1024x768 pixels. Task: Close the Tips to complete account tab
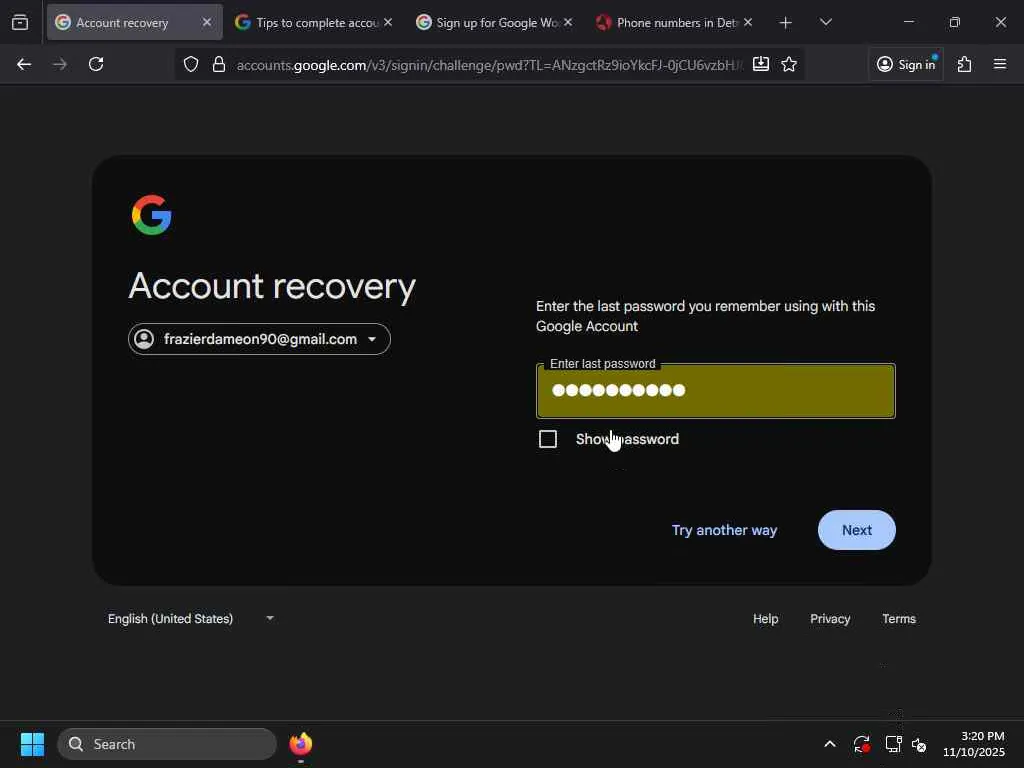point(388,22)
